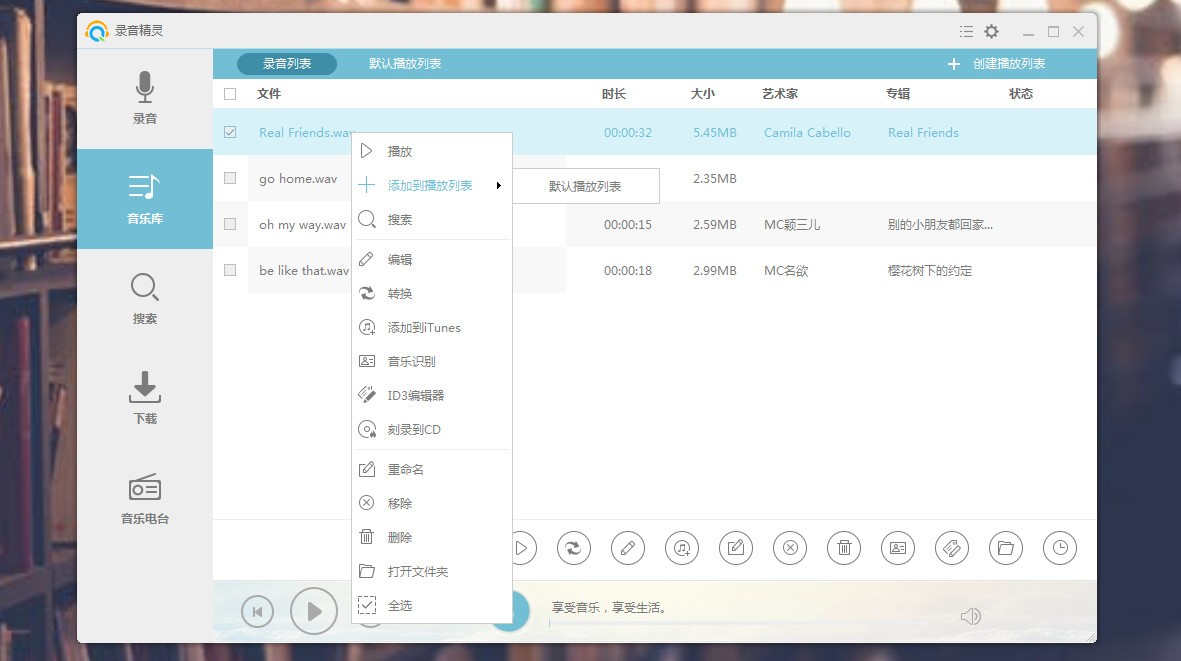This screenshot has height=661, width=1181.
Task: Choose ID3编辑器 in the context menu
Action: click(432, 395)
